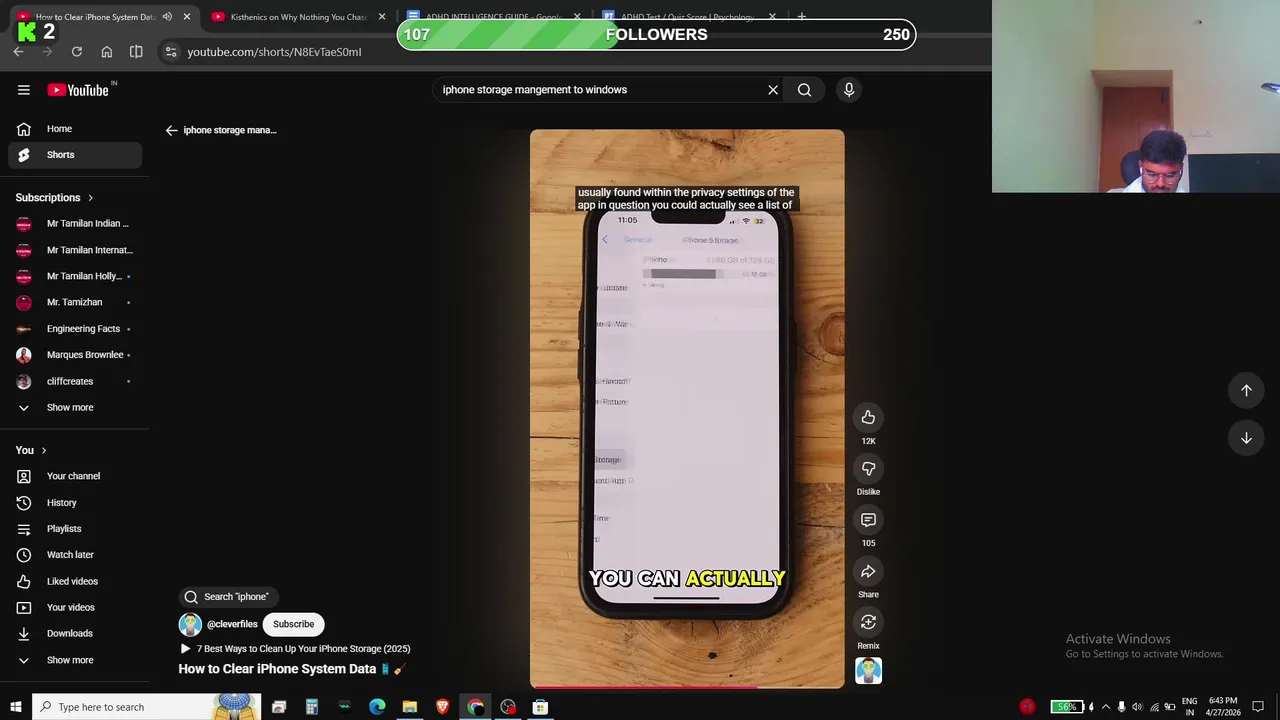Go to browser home page
Image resolution: width=1280 pixels, height=720 pixels.
click(107, 52)
